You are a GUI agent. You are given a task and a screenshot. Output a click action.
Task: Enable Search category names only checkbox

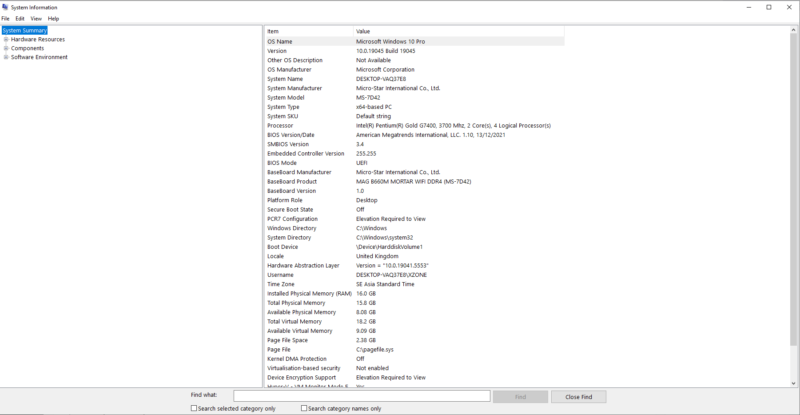(304, 408)
